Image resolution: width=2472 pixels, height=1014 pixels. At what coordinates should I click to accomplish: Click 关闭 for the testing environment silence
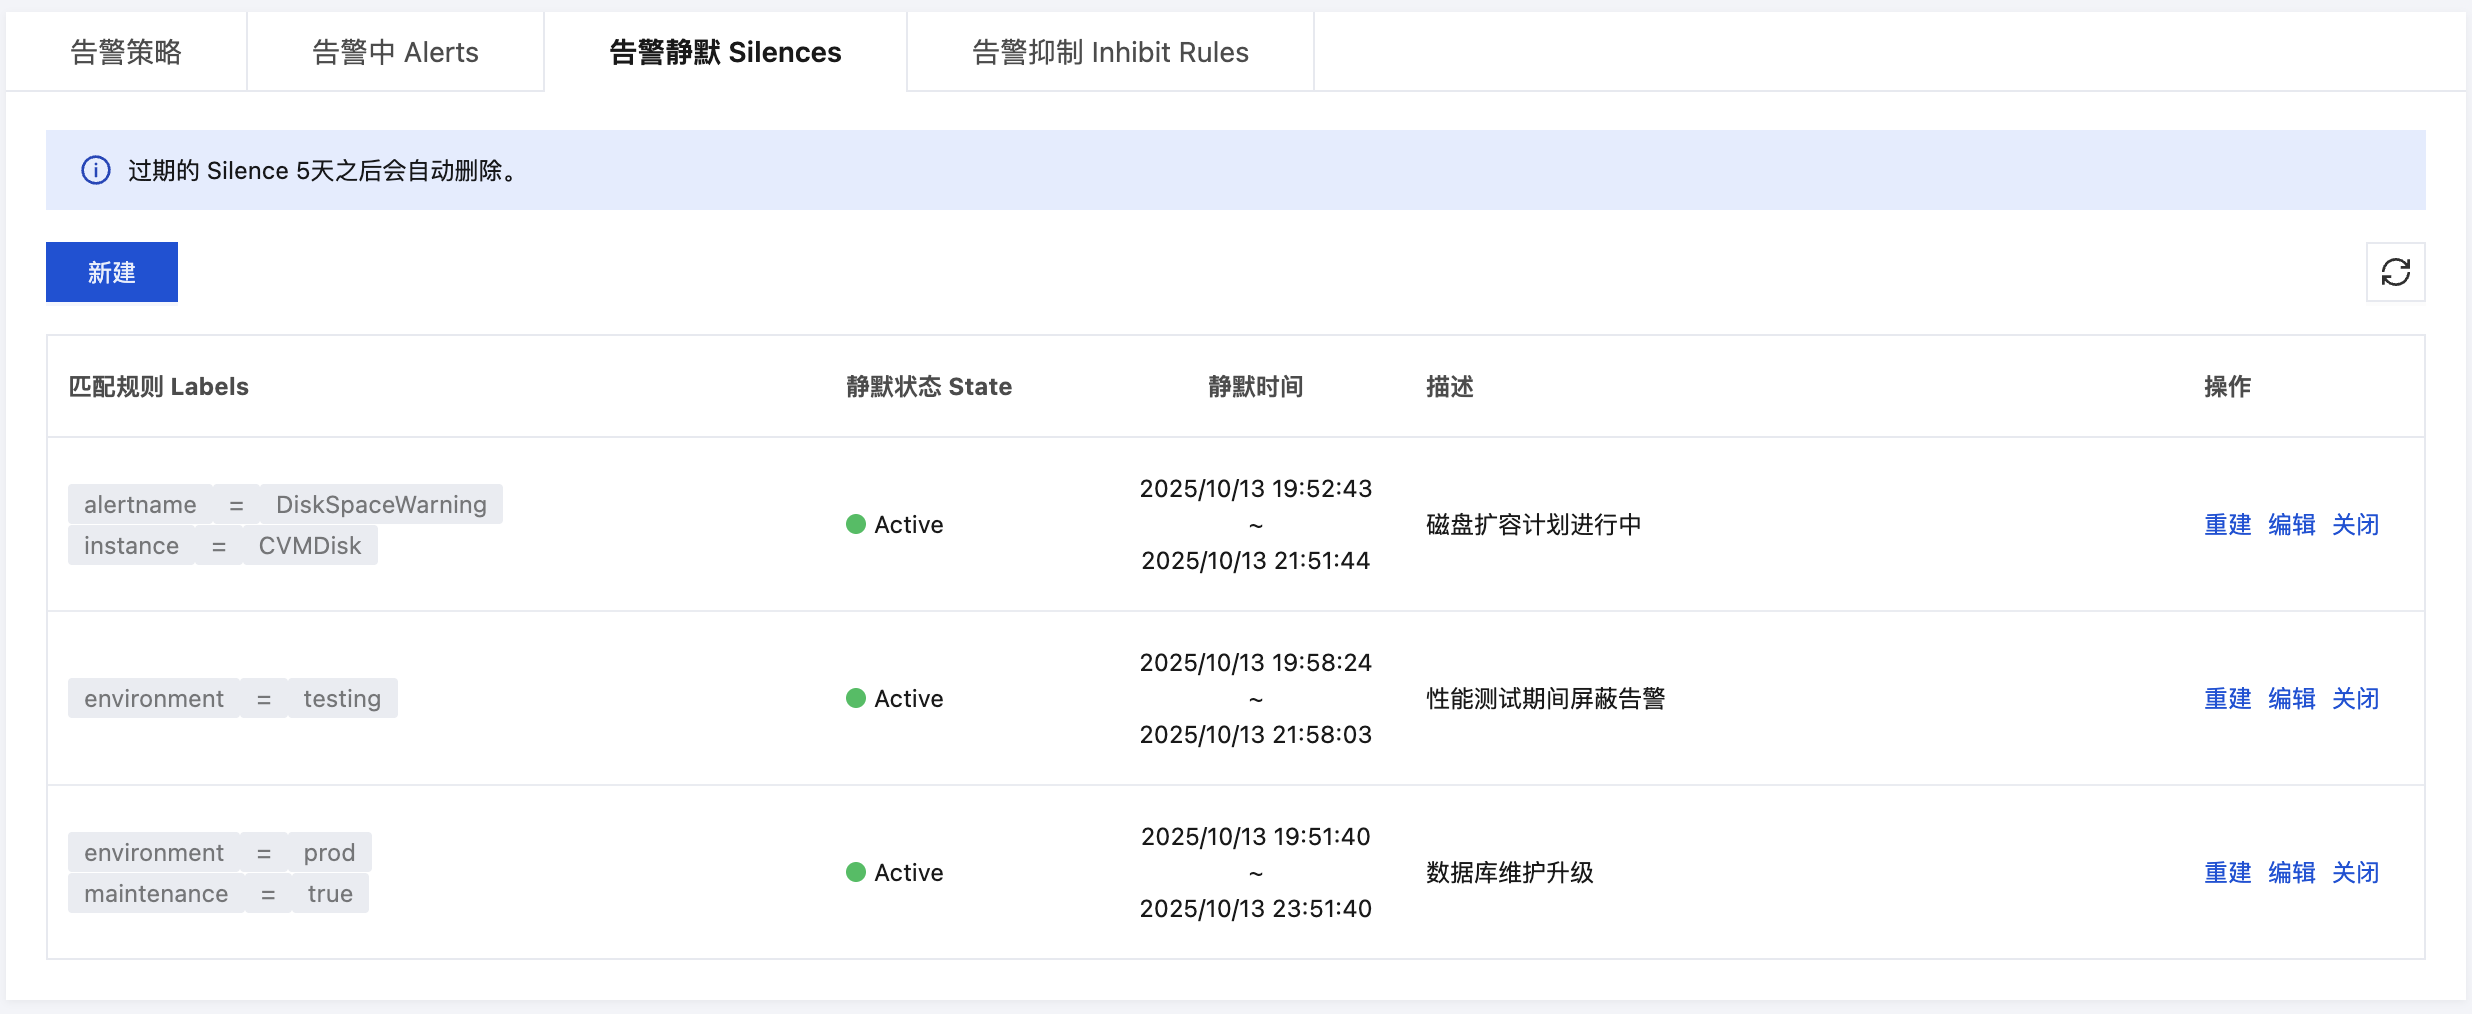coord(2356,698)
